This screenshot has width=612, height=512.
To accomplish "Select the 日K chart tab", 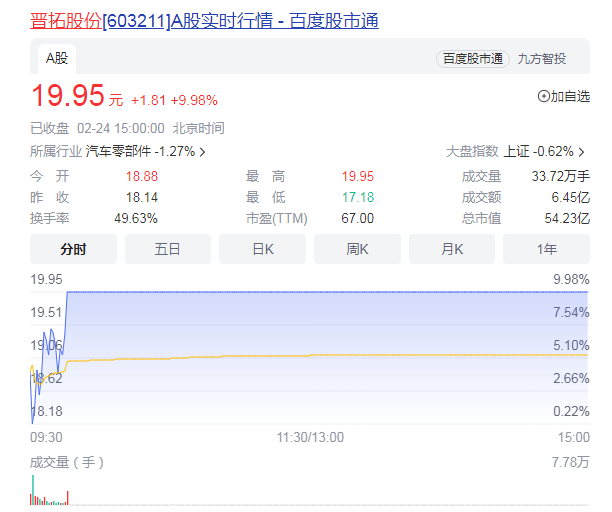I will (x=262, y=249).
